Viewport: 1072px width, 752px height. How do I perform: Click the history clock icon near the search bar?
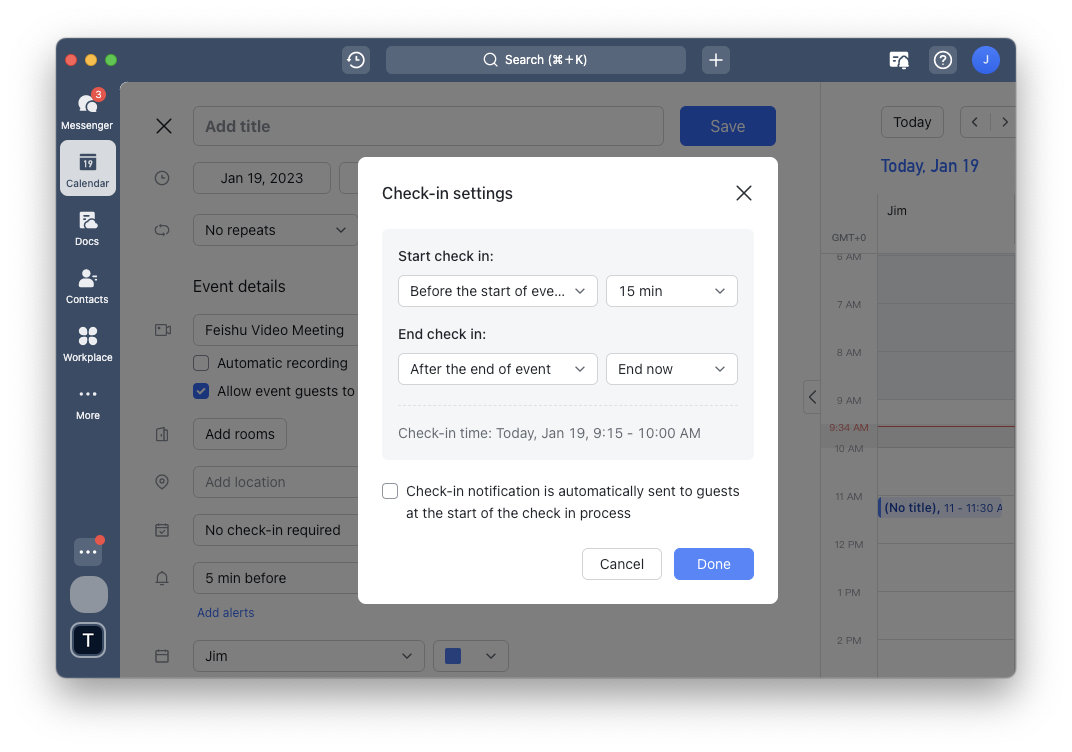click(355, 60)
